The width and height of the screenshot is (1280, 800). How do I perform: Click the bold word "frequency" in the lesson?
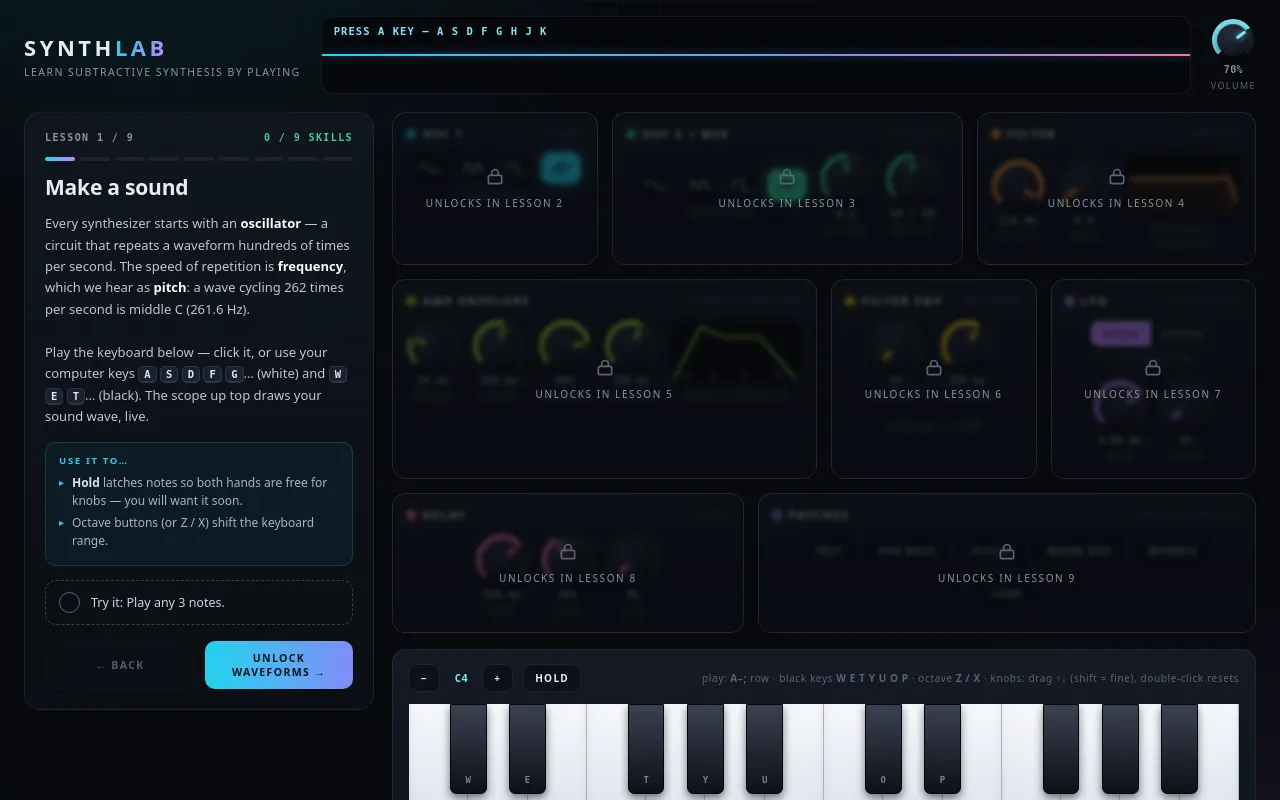(311, 267)
